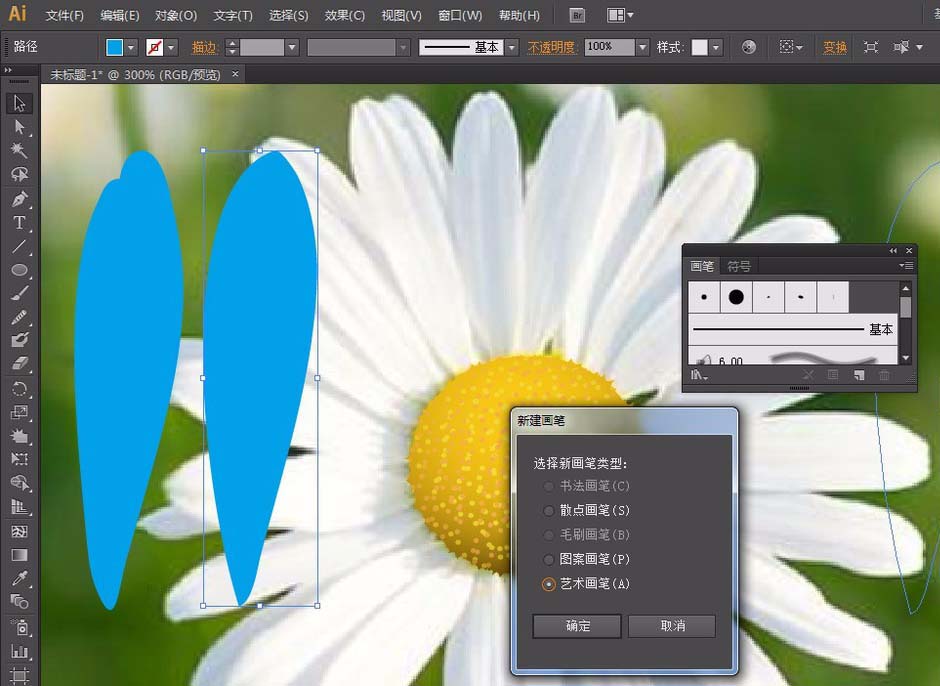Select the Line Segment tool
Viewport: 940px width, 686px height.
point(19,246)
